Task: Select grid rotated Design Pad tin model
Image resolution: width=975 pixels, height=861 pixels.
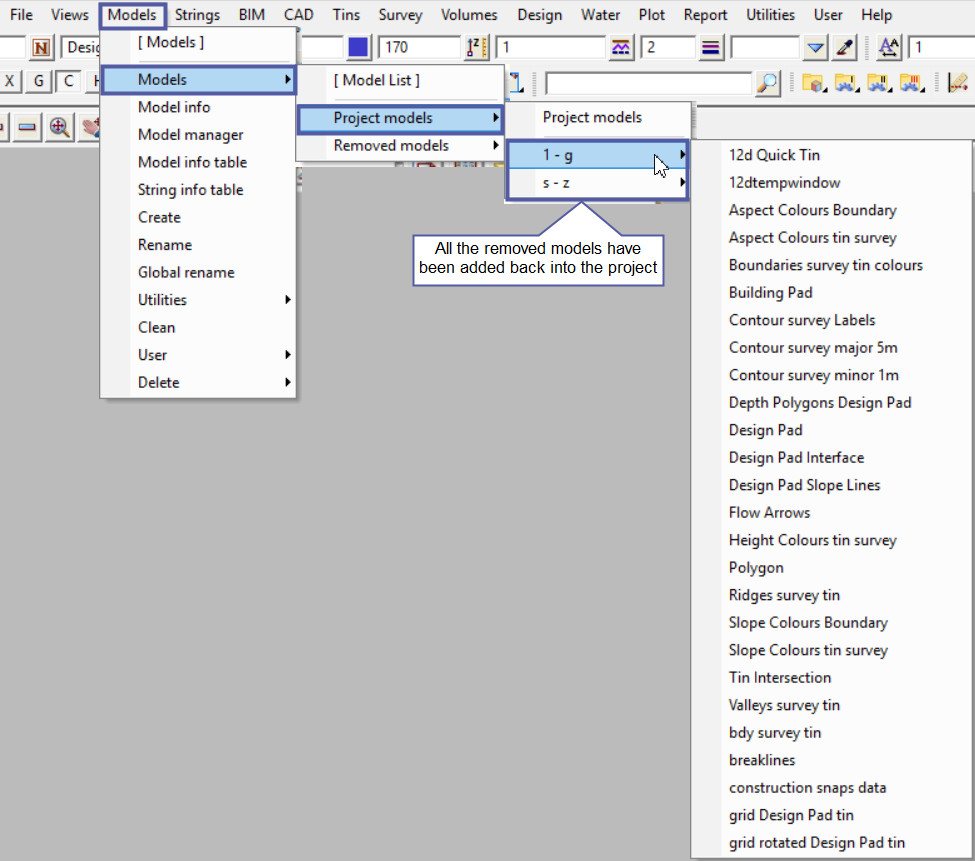Action: (x=831, y=843)
